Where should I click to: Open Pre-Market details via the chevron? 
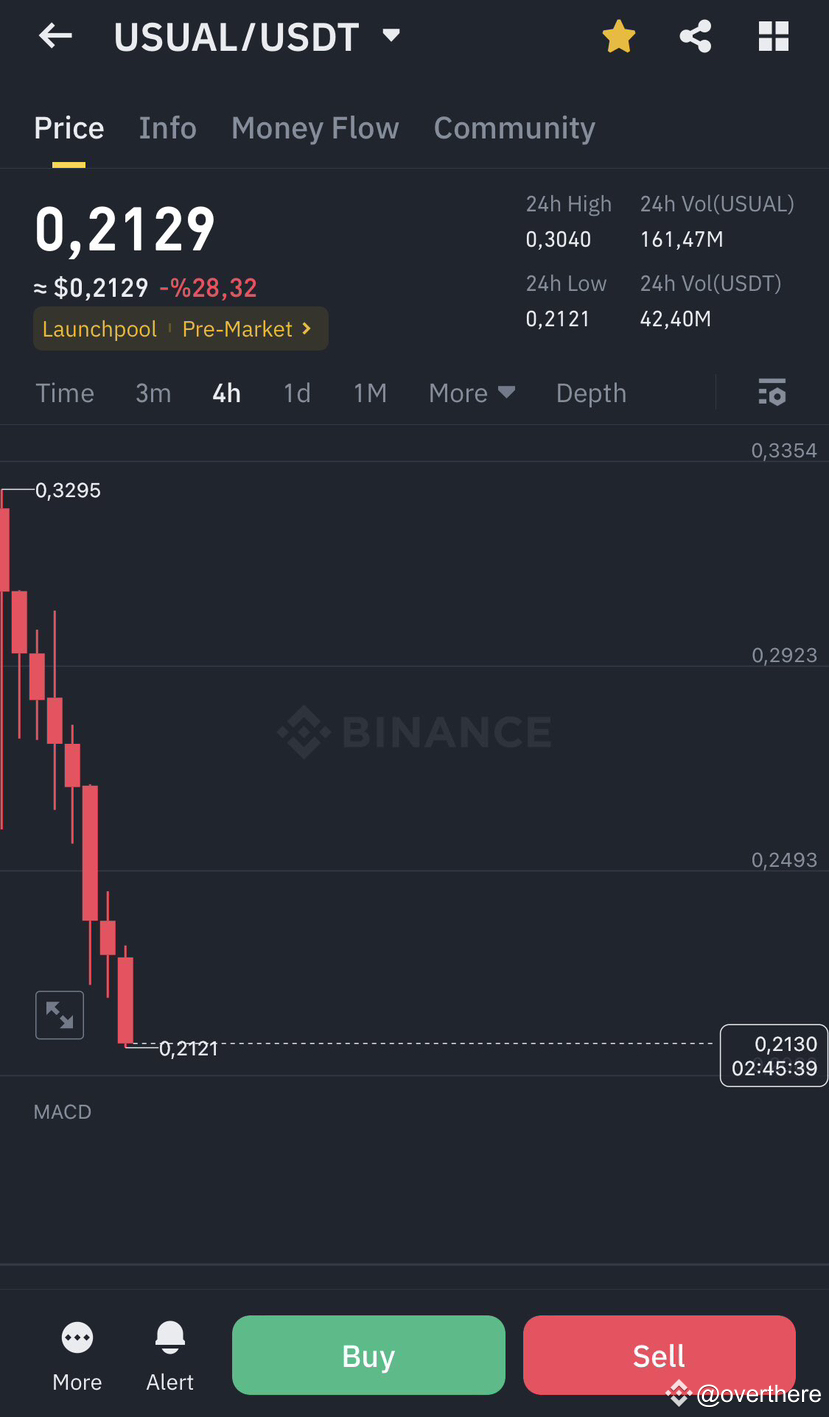point(247,328)
